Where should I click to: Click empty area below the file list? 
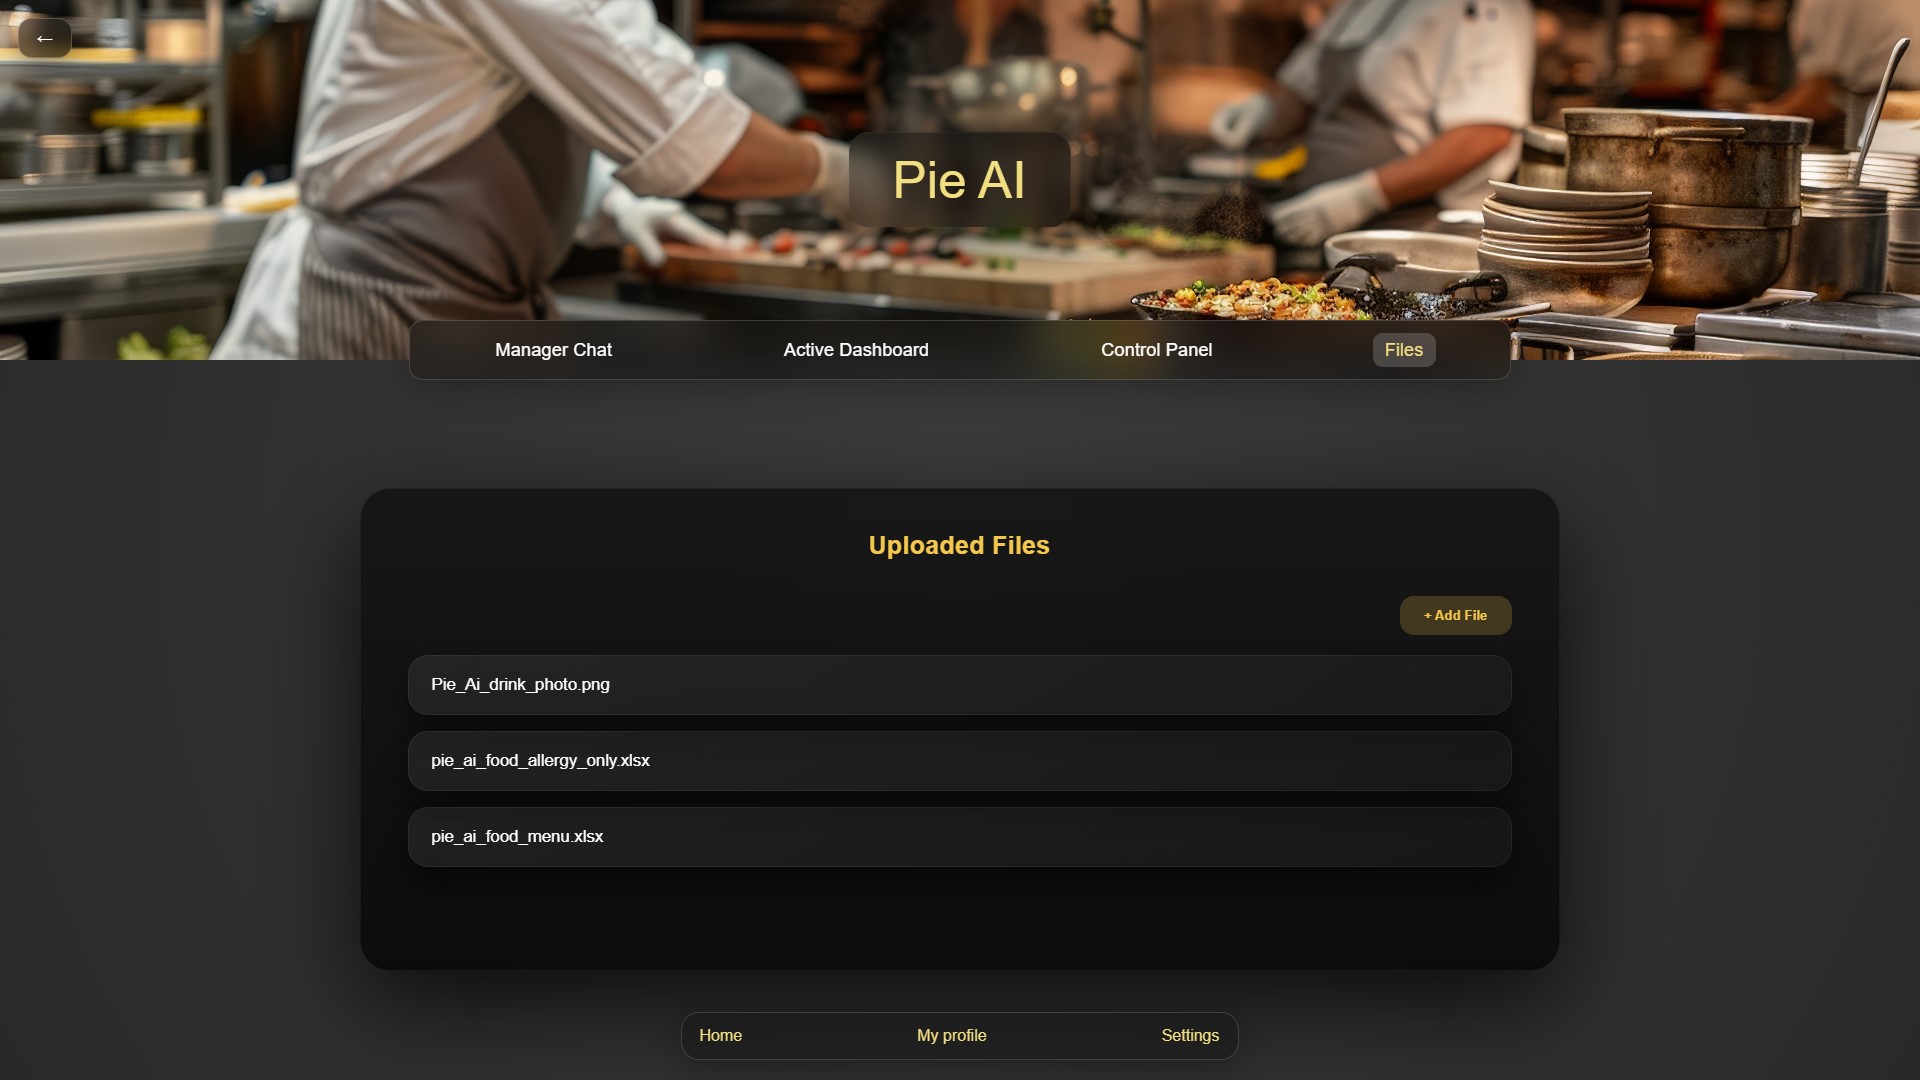959,915
